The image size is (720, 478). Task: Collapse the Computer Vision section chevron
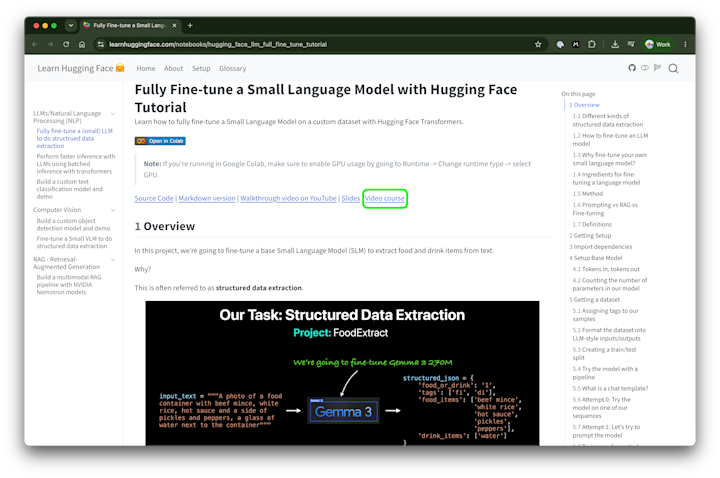113,210
